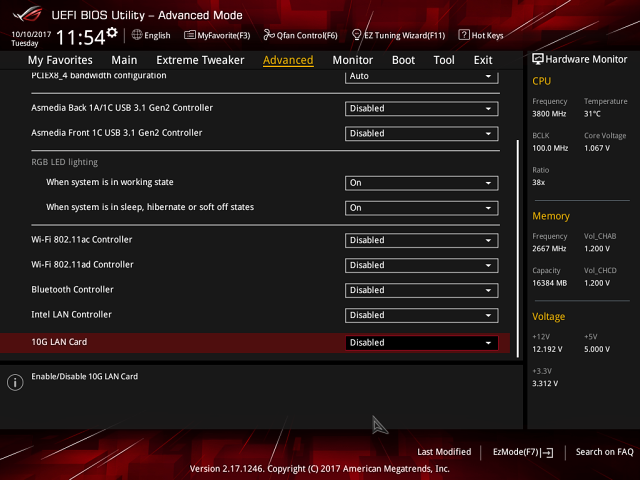Open Bluetooth Controller dropdown
The height and width of the screenshot is (480, 640).
[x=421, y=290]
